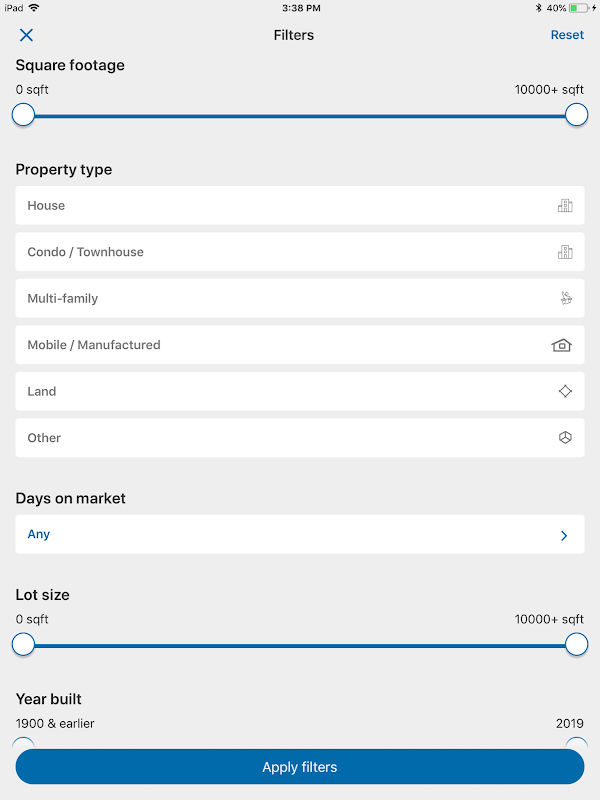The width and height of the screenshot is (600, 800).
Task: Tap the Multi-family property icon
Action: coord(565,298)
